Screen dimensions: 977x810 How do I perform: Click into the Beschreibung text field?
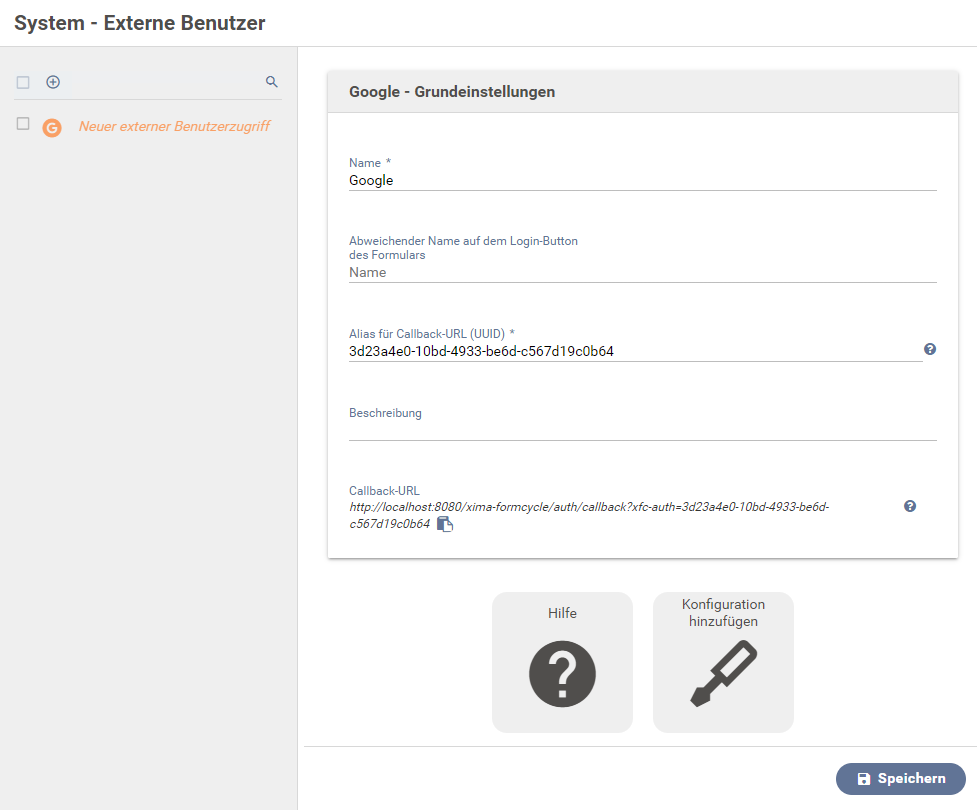click(640, 430)
